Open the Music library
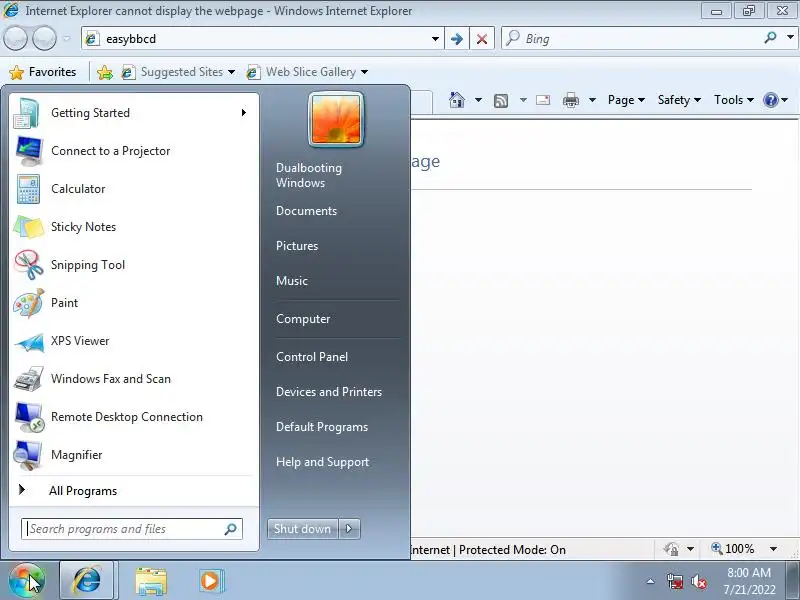 tap(292, 281)
